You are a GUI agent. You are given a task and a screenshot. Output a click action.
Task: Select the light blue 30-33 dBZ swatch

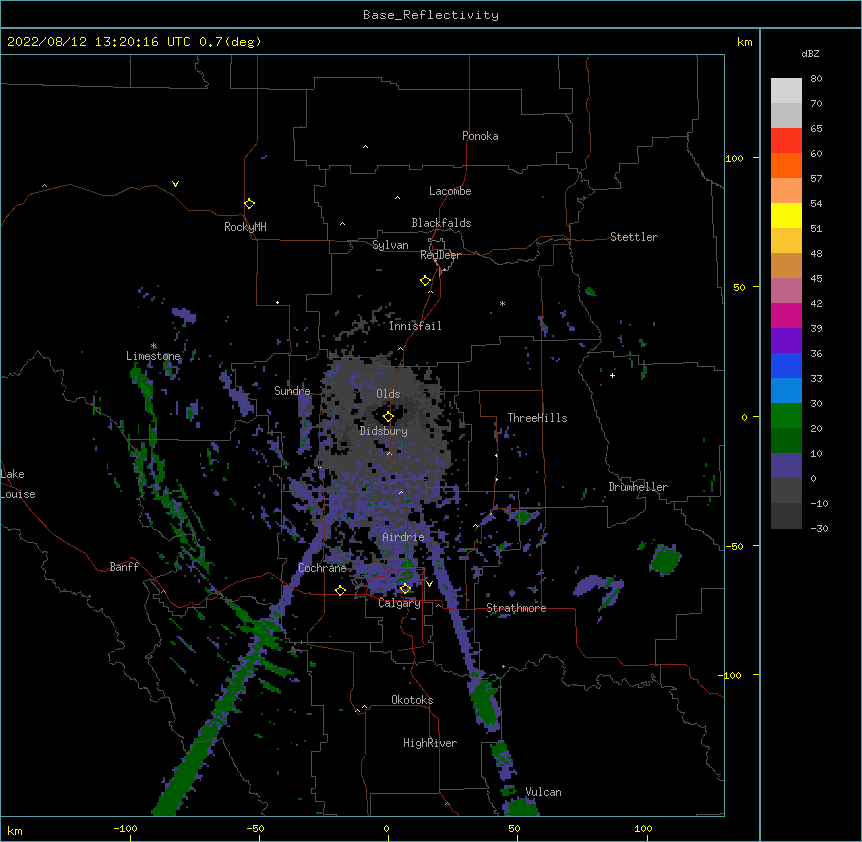pos(786,391)
